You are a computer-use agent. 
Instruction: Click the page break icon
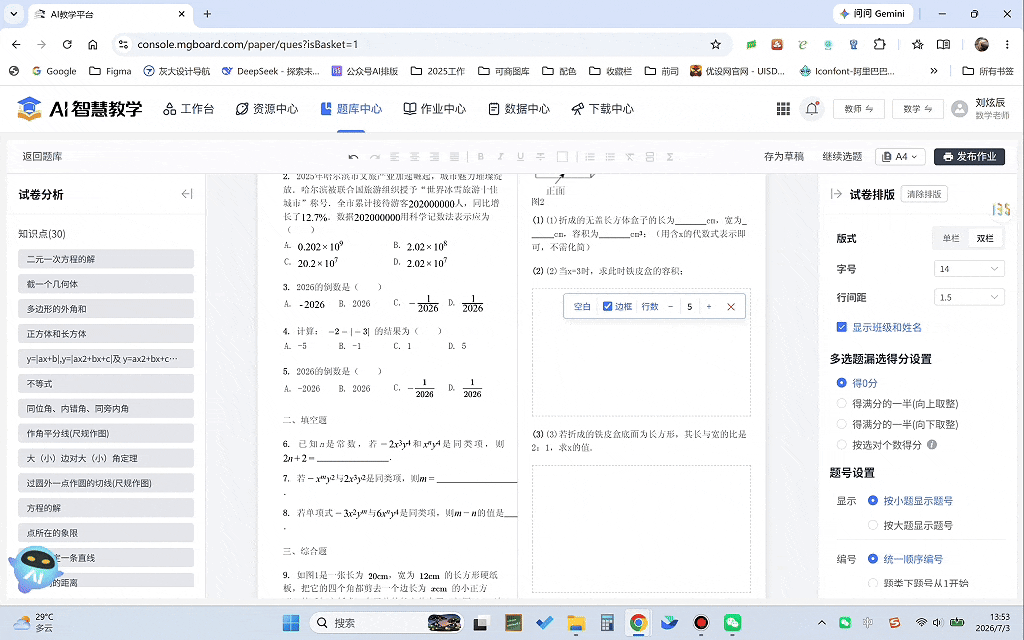pyautogui.click(x=650, y=157)
